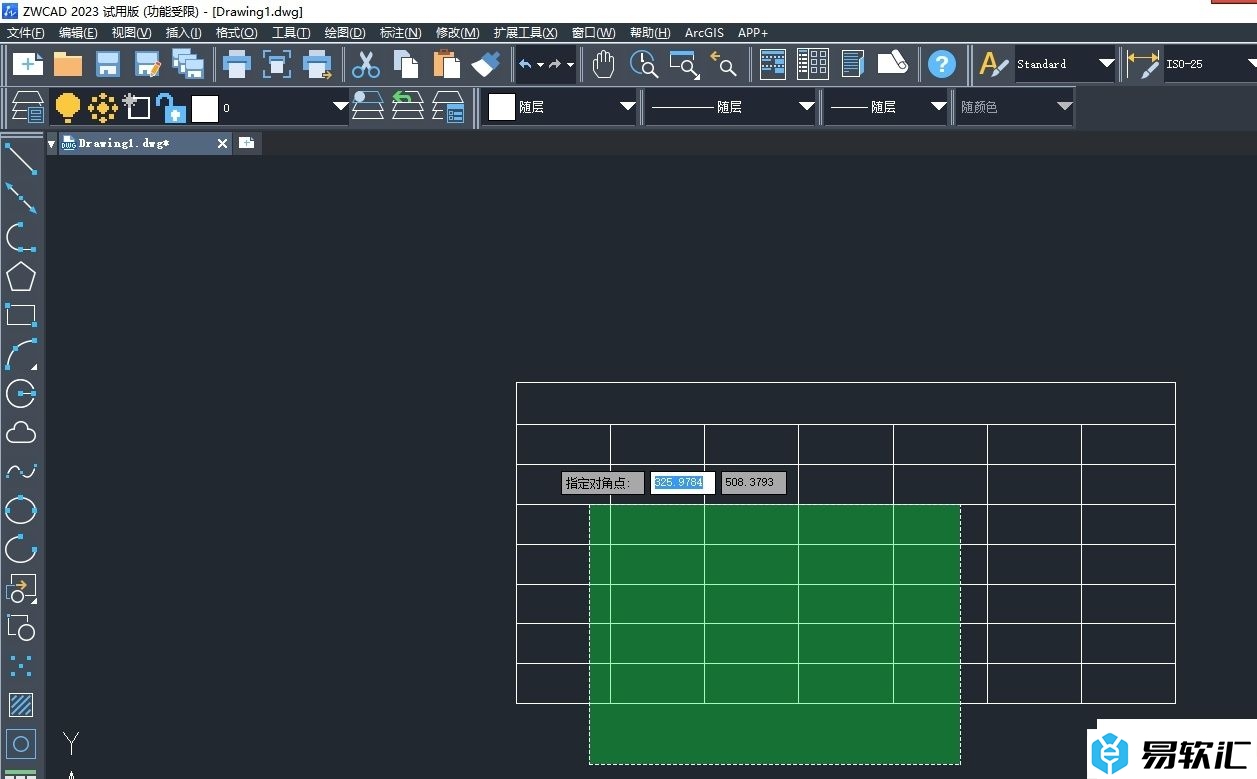Paste from clipboard icon
This screenshot has height=779, width=1257.
point(446,65)
